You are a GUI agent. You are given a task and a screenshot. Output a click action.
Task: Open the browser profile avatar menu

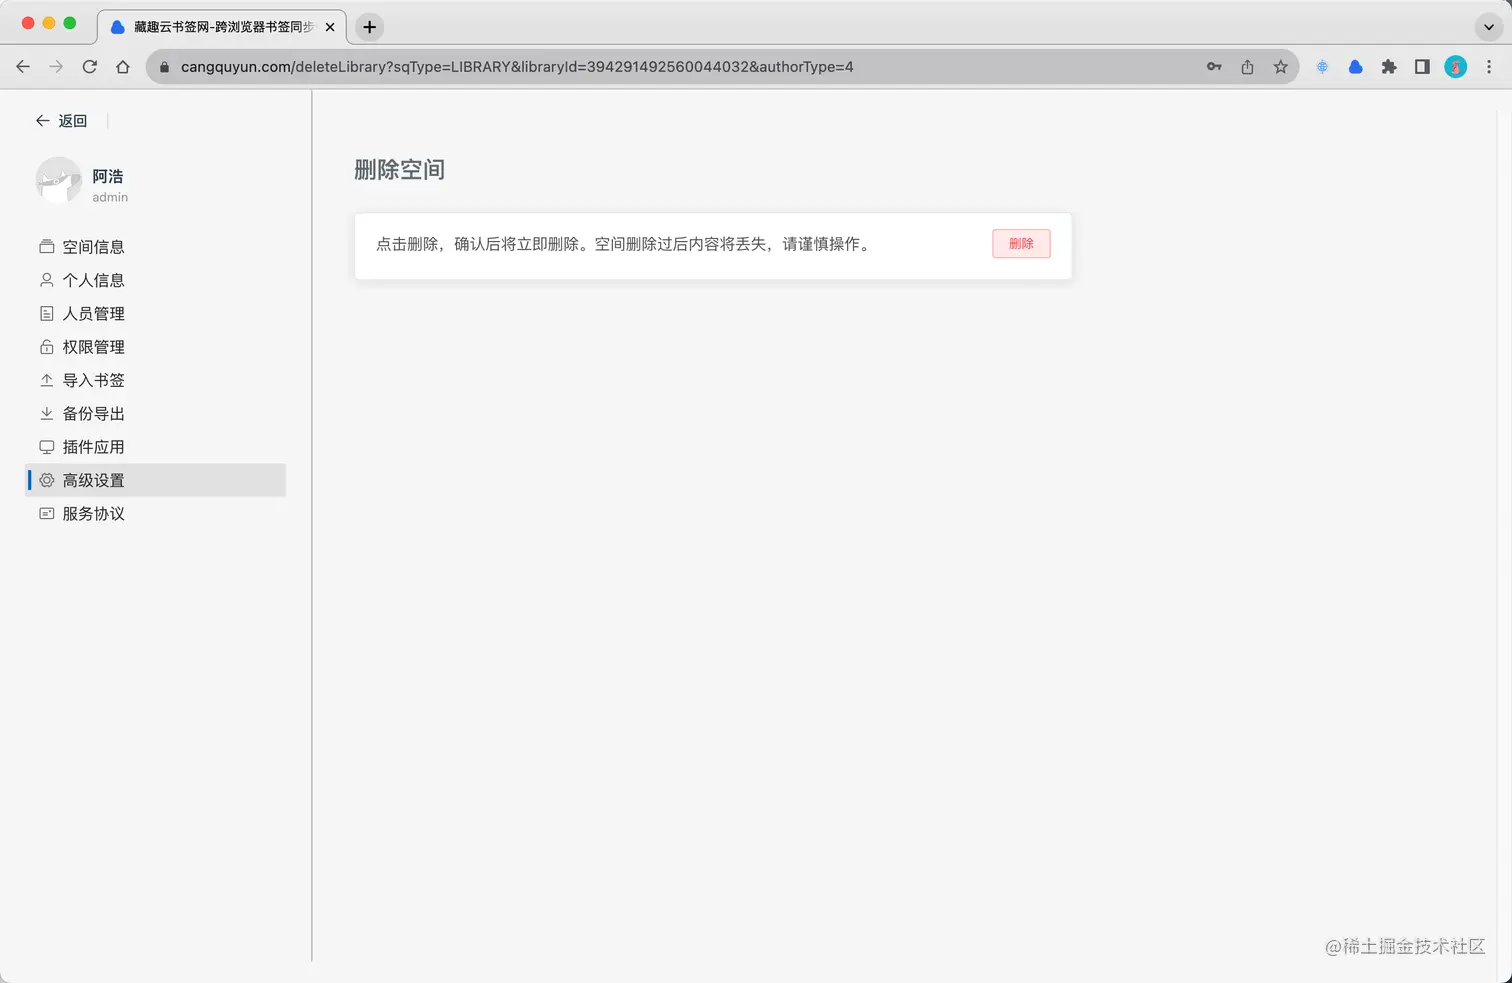click(x=1455, y=67)
